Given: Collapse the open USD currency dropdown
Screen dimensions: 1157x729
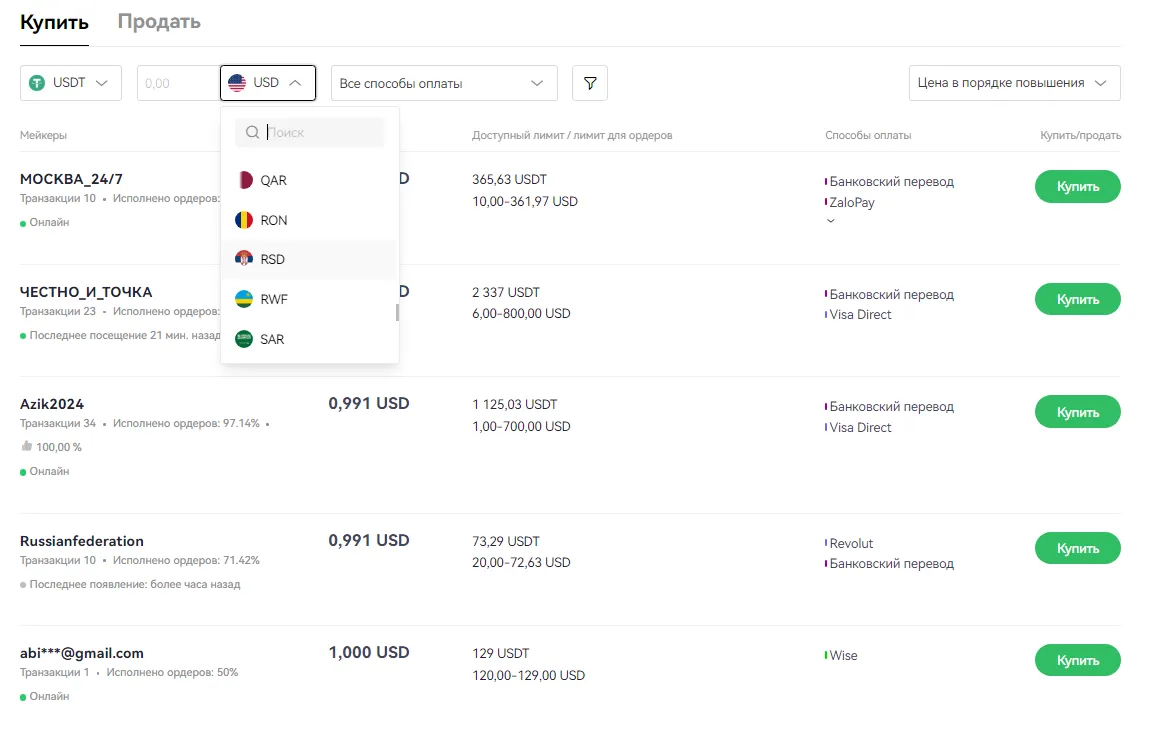Looking at the screenshot, I should (296, 83).
